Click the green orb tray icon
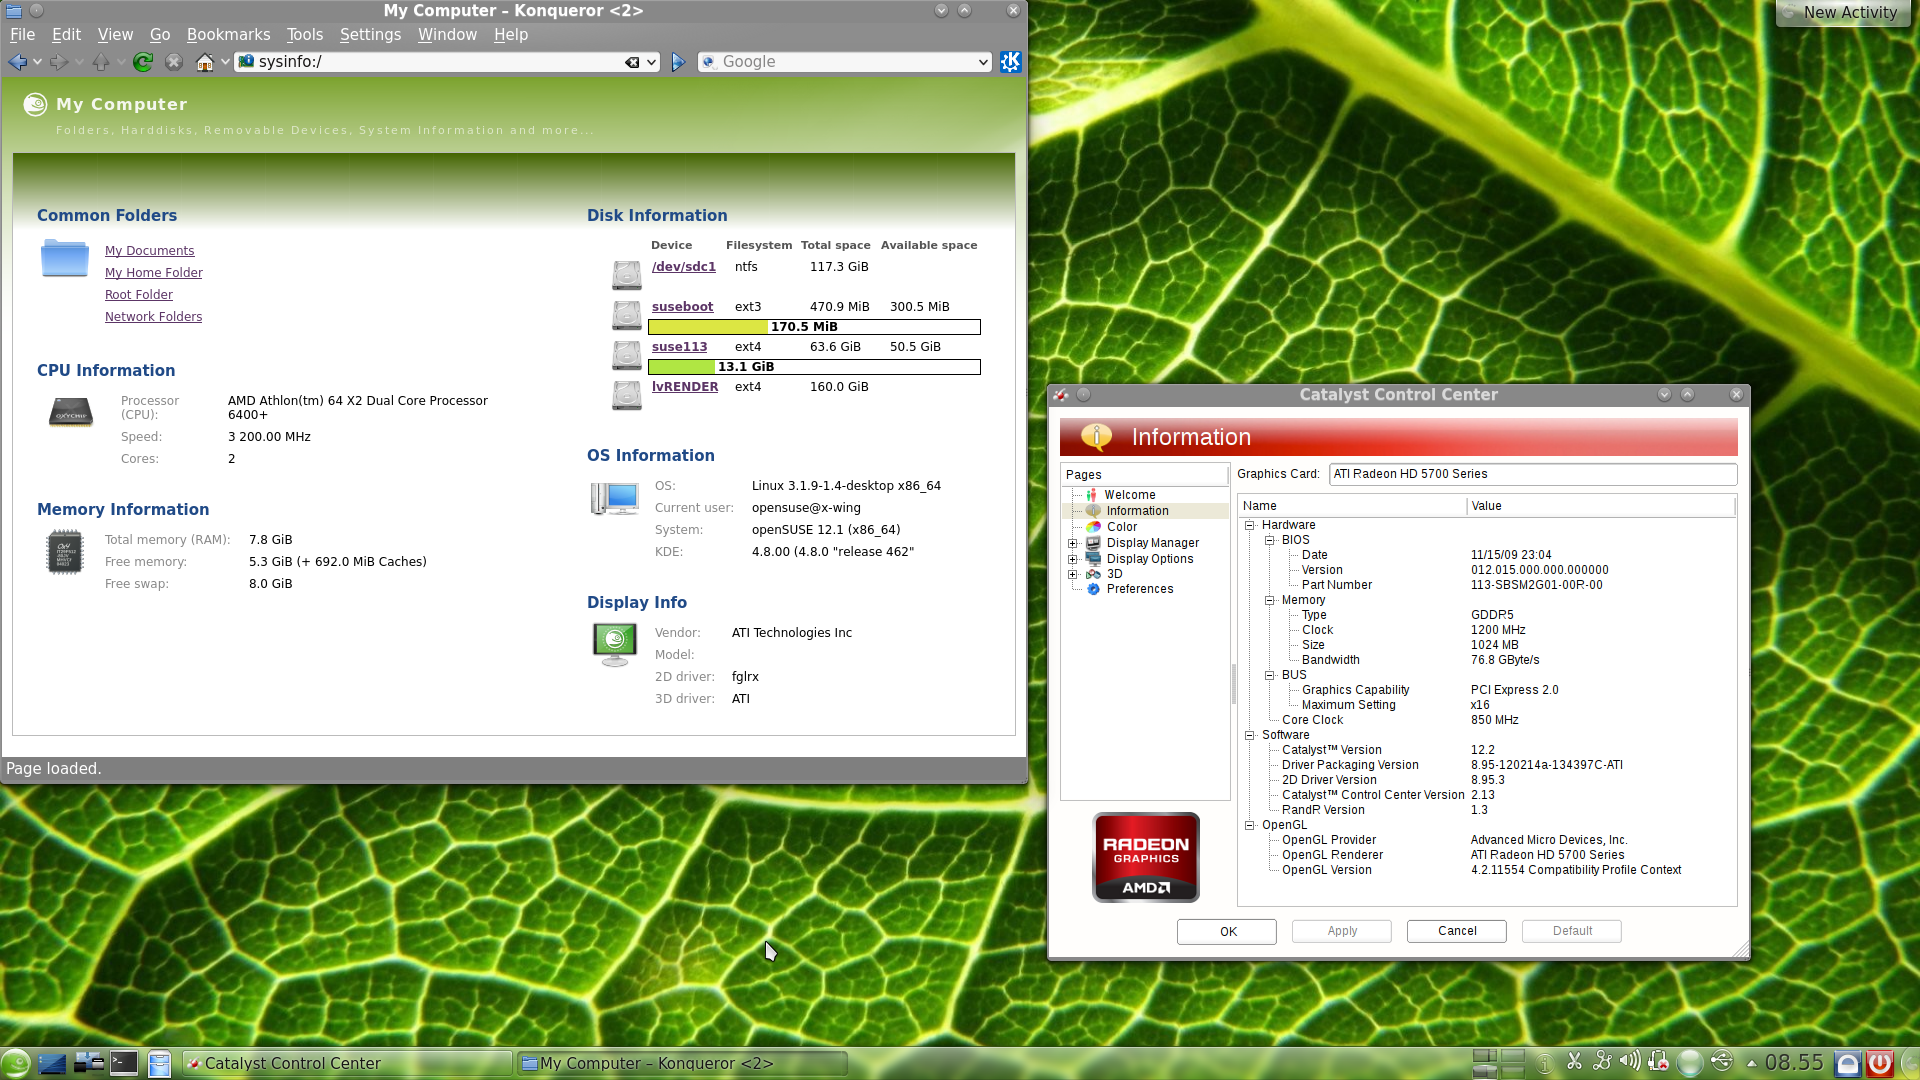The width and height of the screenshot is (1920, 1080). tap(1690, 1063)
